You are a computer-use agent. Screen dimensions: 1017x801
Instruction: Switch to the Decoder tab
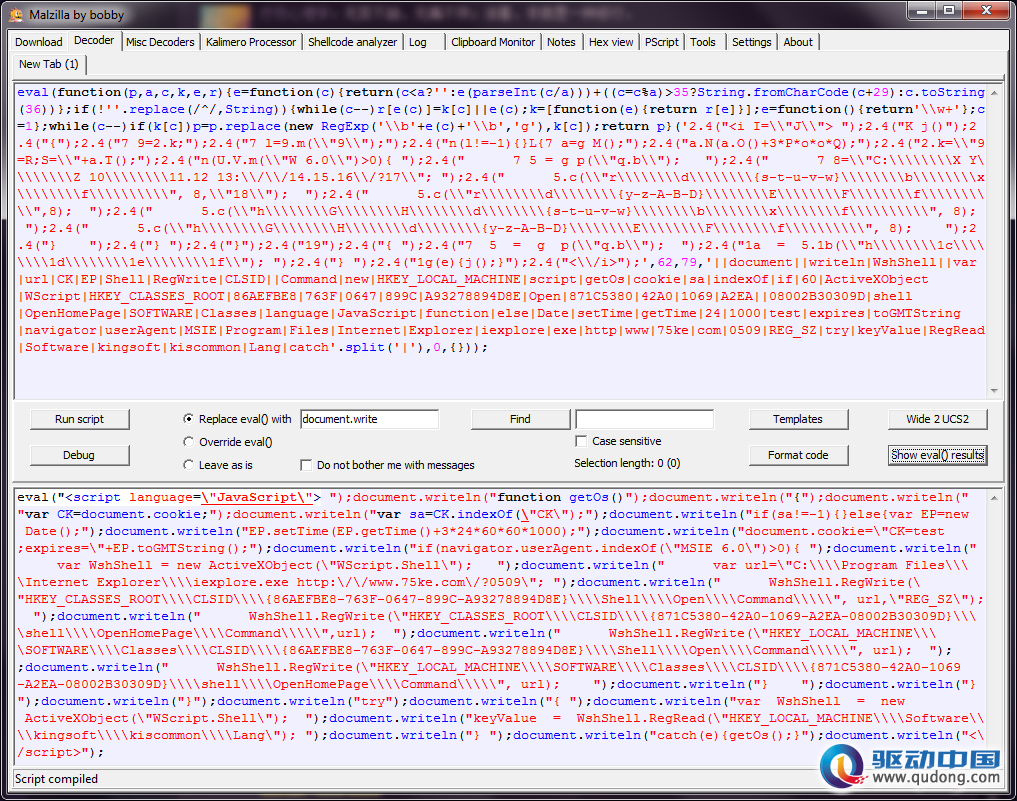point(94,40)
